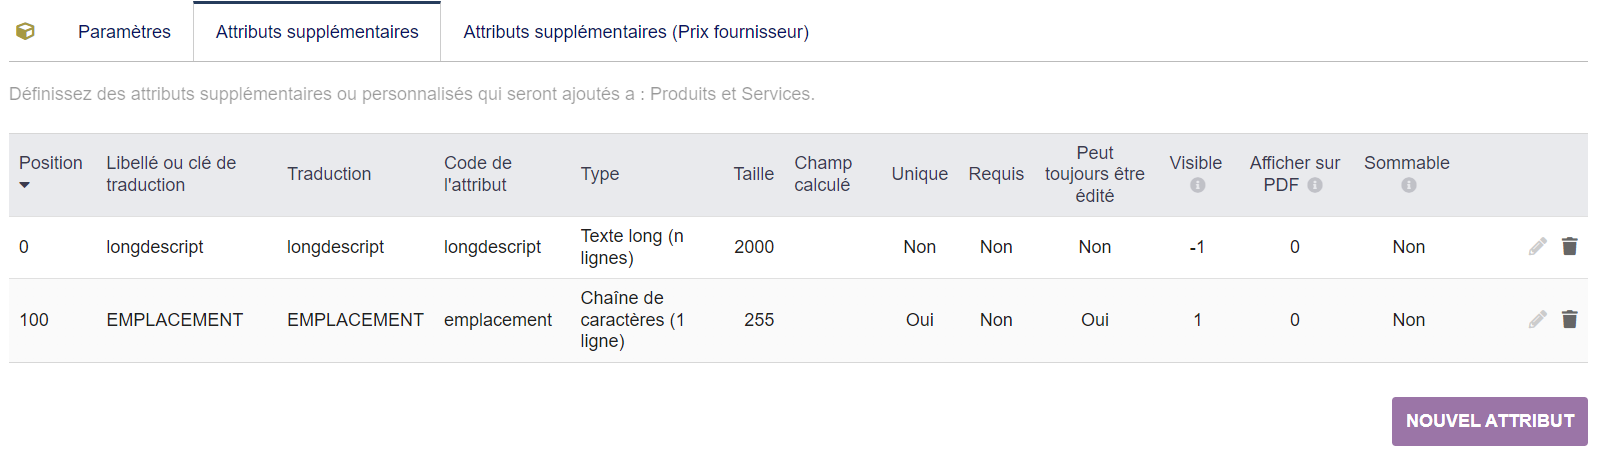Delete the EMPLACEMENT attribute via trash icon
Viewport: 1605px width, 467px height.
tap(1570, 319)
